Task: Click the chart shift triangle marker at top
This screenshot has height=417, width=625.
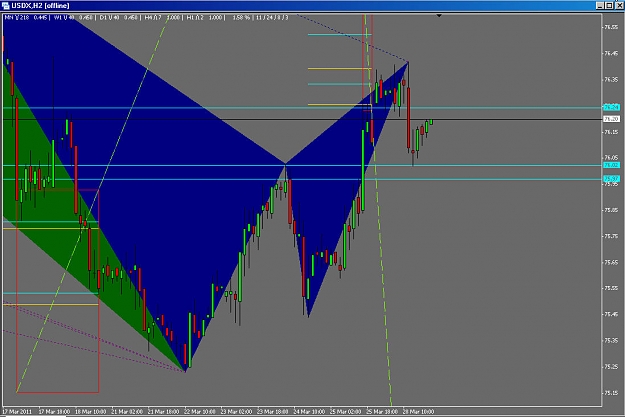Action: click(x=439, y=16)
